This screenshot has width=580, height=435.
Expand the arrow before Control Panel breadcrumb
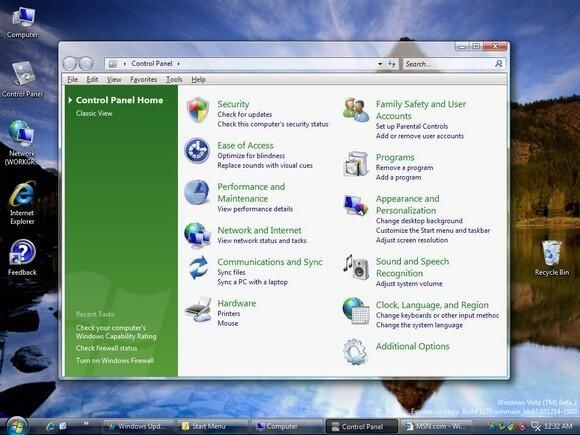point(125,64)
